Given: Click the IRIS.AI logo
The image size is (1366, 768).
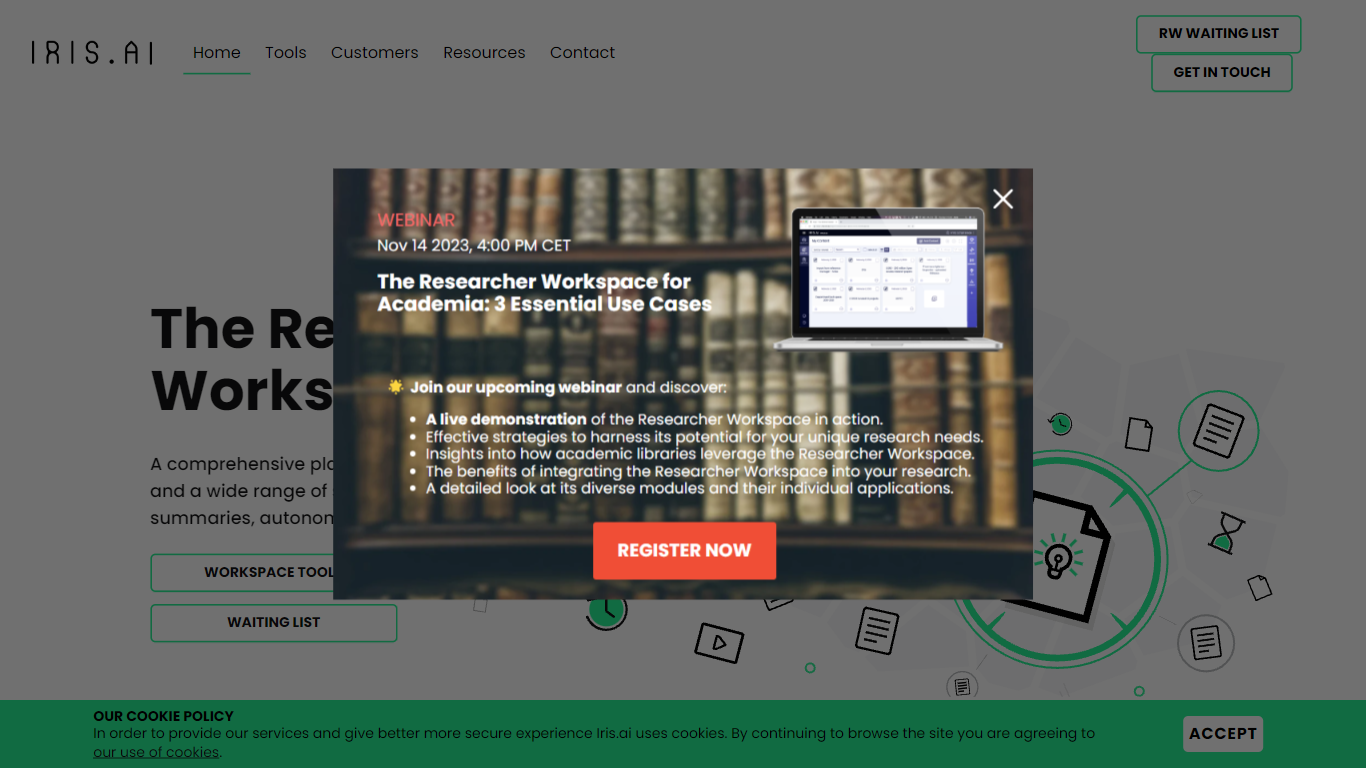Looking at the screenshot, I should 92,53.
